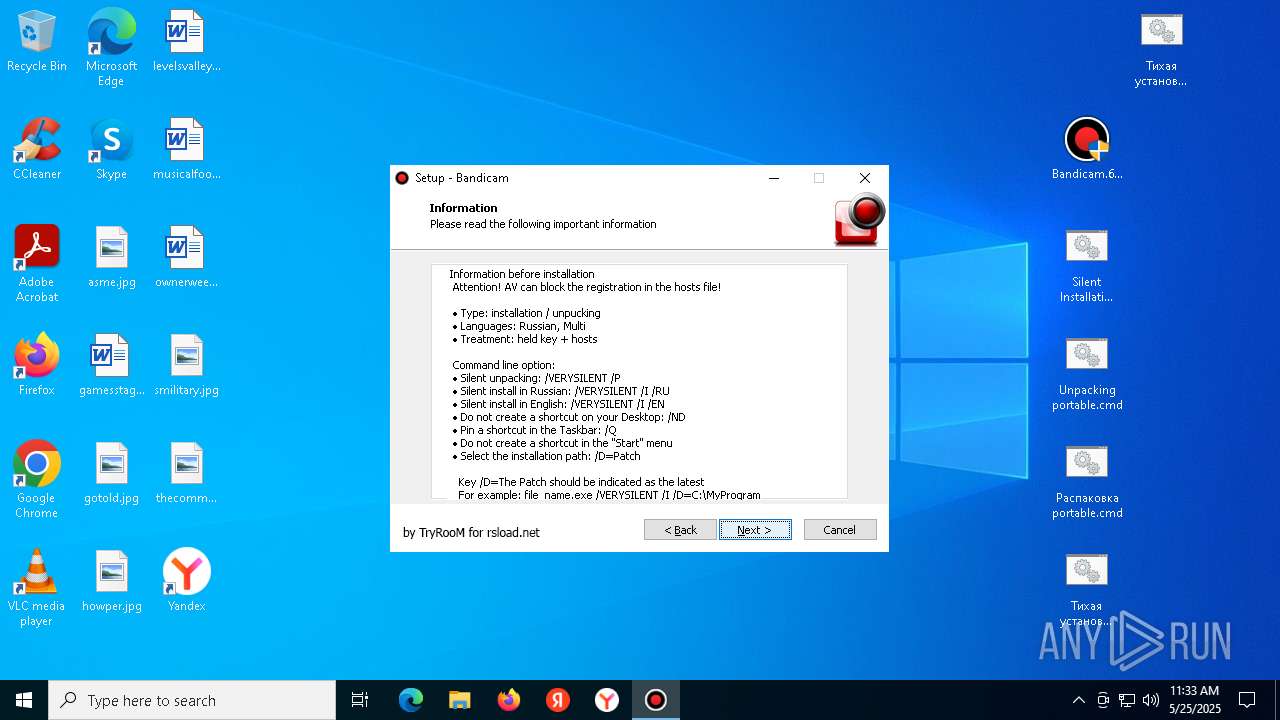Select the asme.jpg image file

111,258
